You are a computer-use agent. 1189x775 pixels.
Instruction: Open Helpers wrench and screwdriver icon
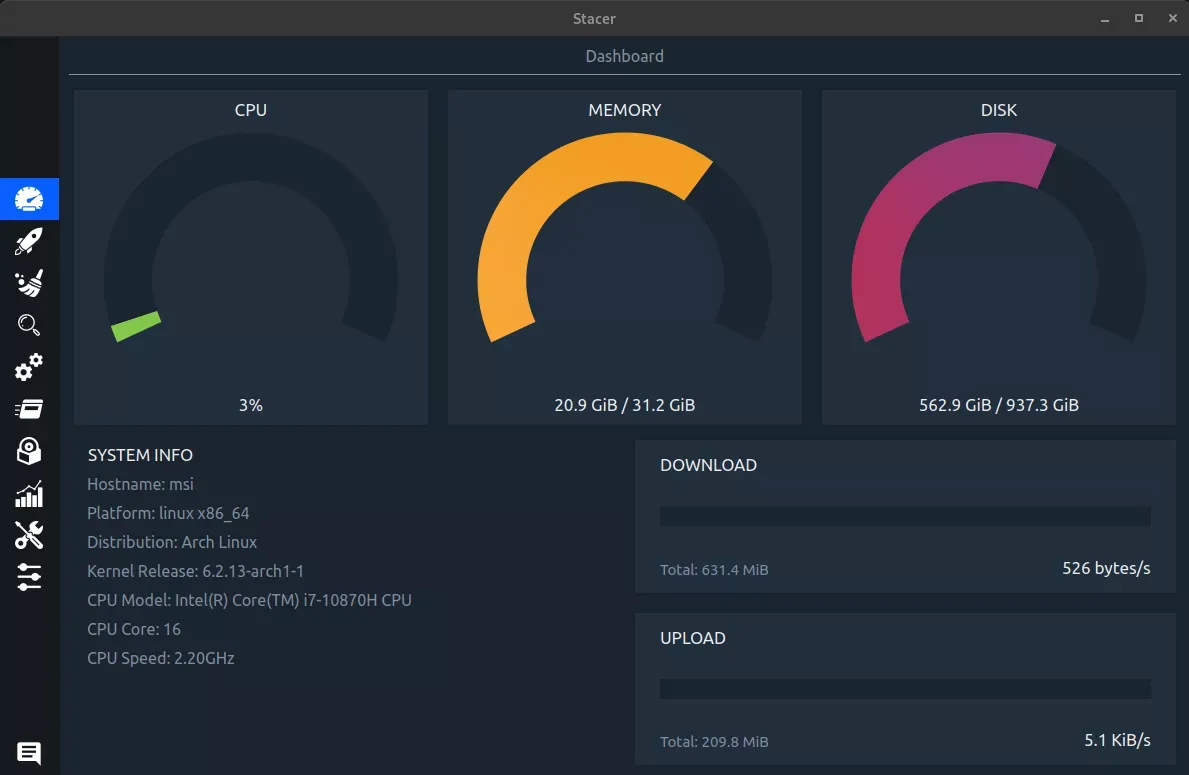pos(29,535)
